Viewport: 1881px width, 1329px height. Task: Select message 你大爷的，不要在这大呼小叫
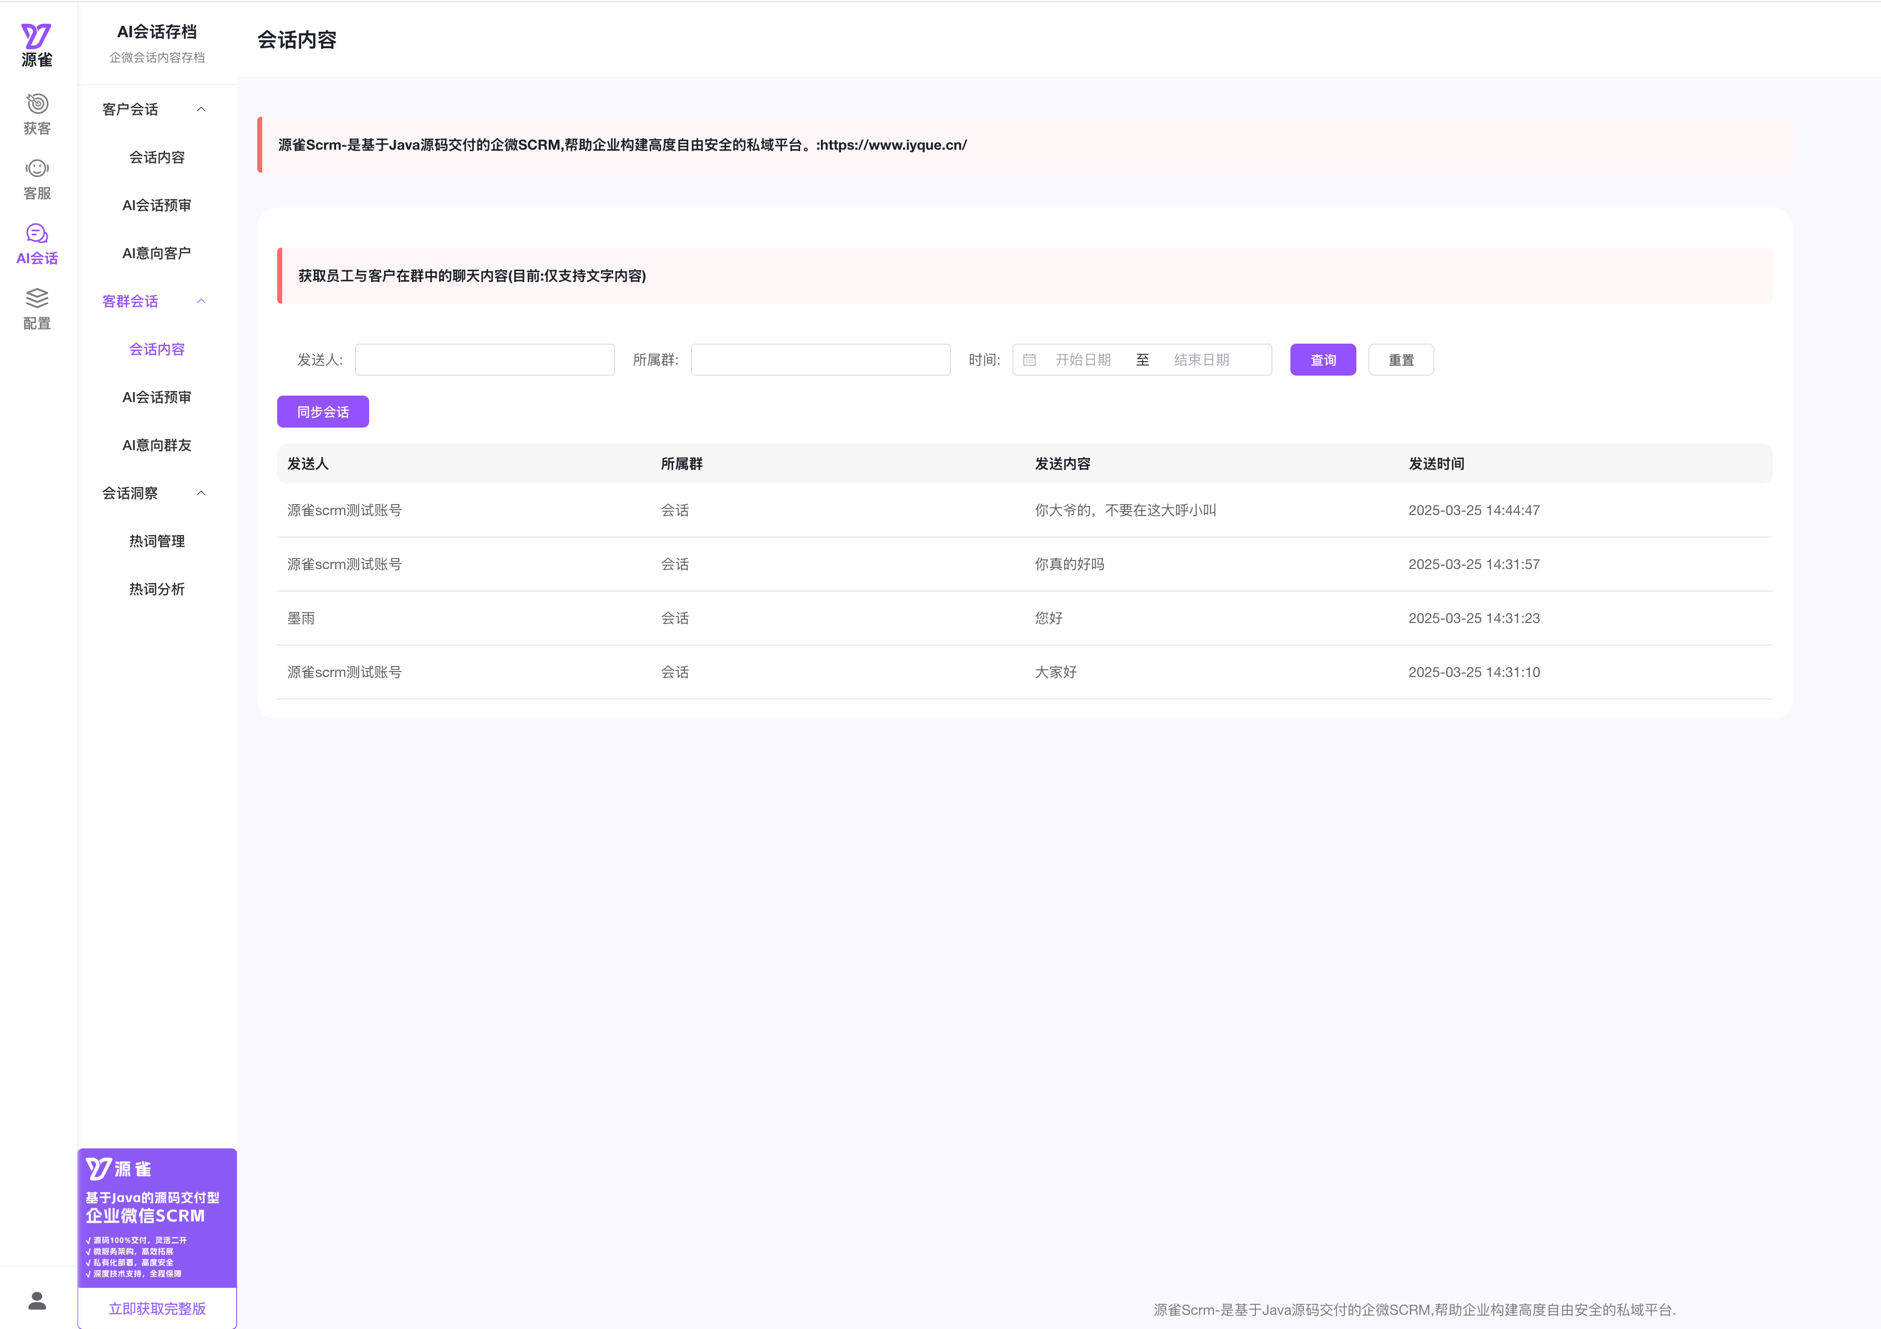pyautogui.click(x=1126, y=510)
